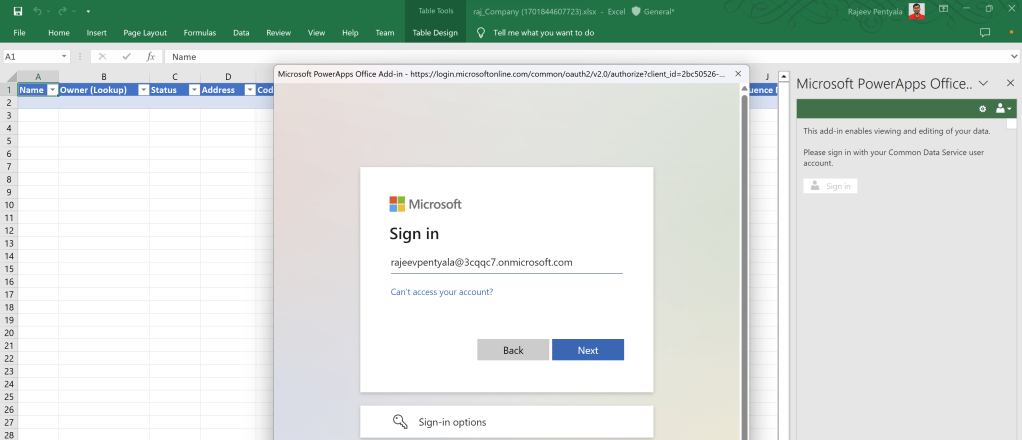The width and height of the screenshot is (1022, 440).
Task: Switch to the Table Design tab
Action: point(435,33)
